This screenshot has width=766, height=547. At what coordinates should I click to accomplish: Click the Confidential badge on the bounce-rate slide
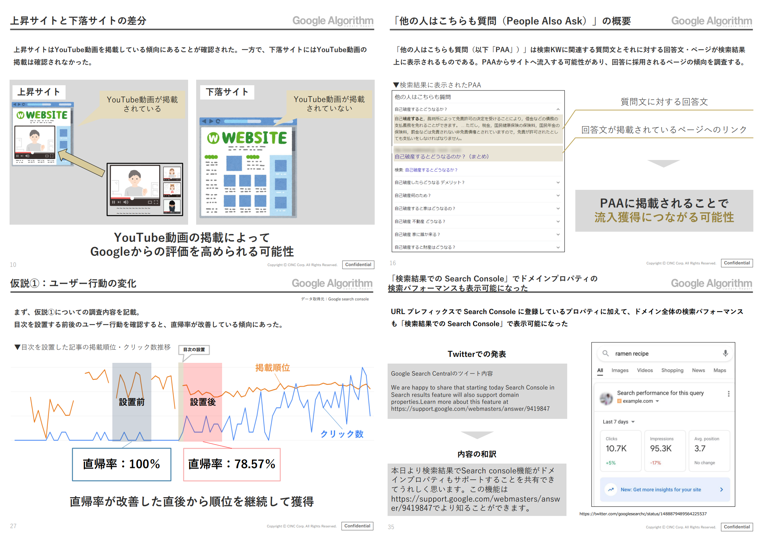[x=357, y=526]
